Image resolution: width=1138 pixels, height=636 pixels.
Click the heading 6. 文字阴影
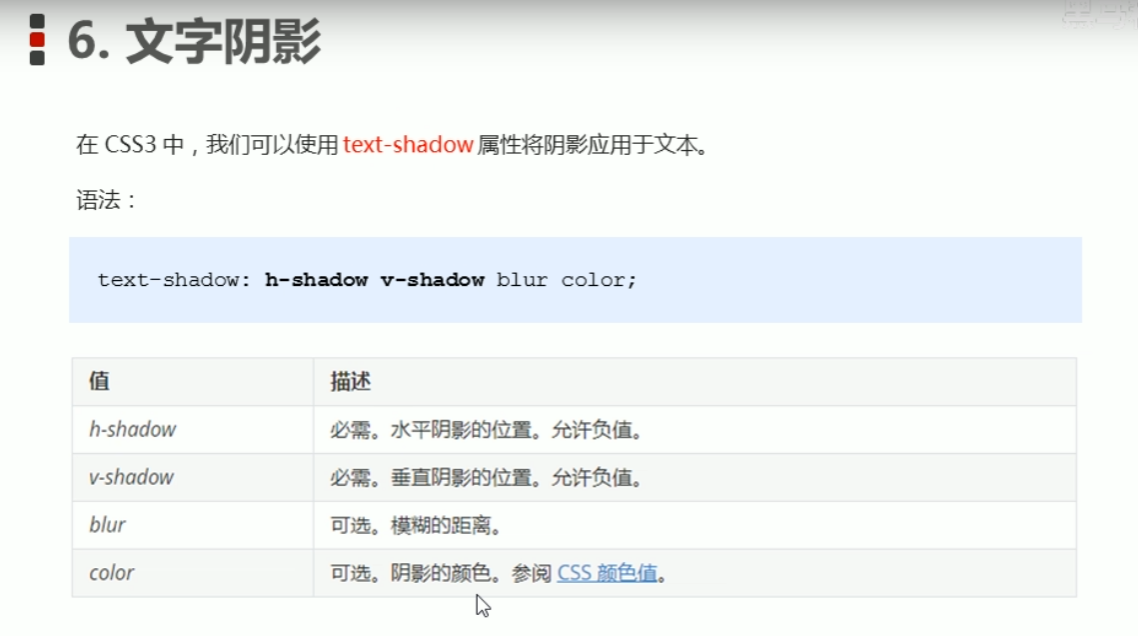(194, 41)
